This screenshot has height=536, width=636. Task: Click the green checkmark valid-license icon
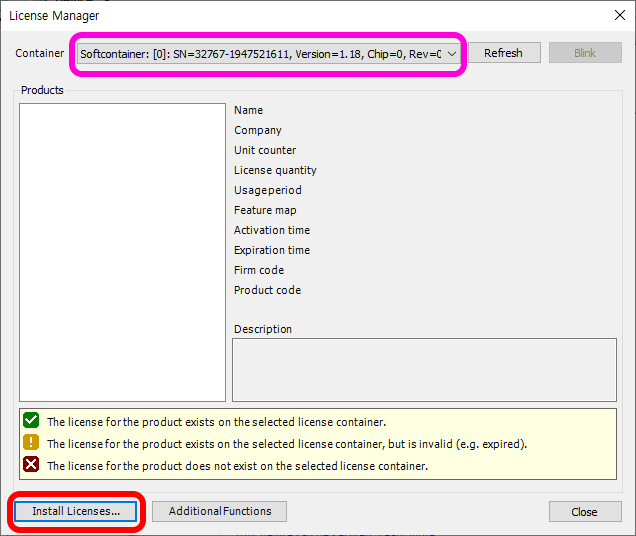(31, 422)
